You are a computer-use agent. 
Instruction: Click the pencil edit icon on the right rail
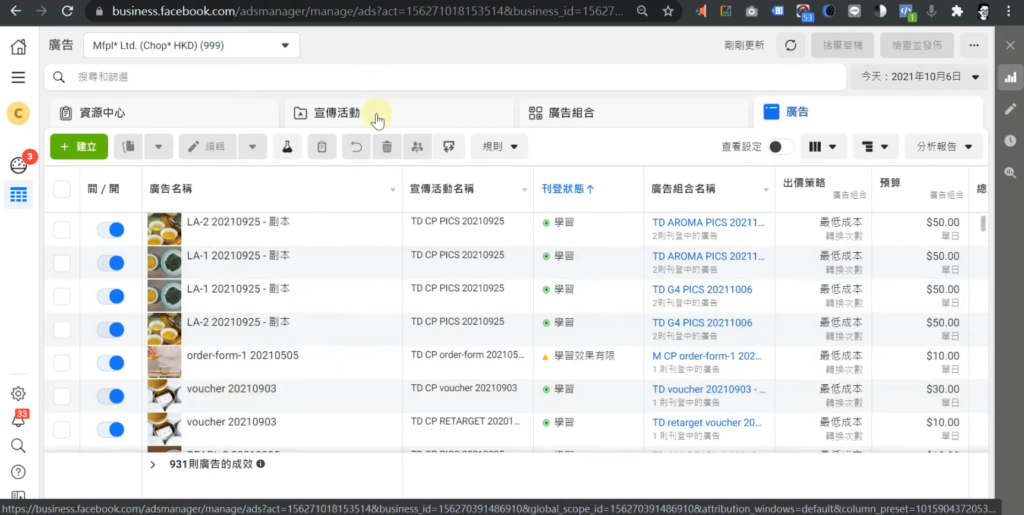coord(1010,109)
